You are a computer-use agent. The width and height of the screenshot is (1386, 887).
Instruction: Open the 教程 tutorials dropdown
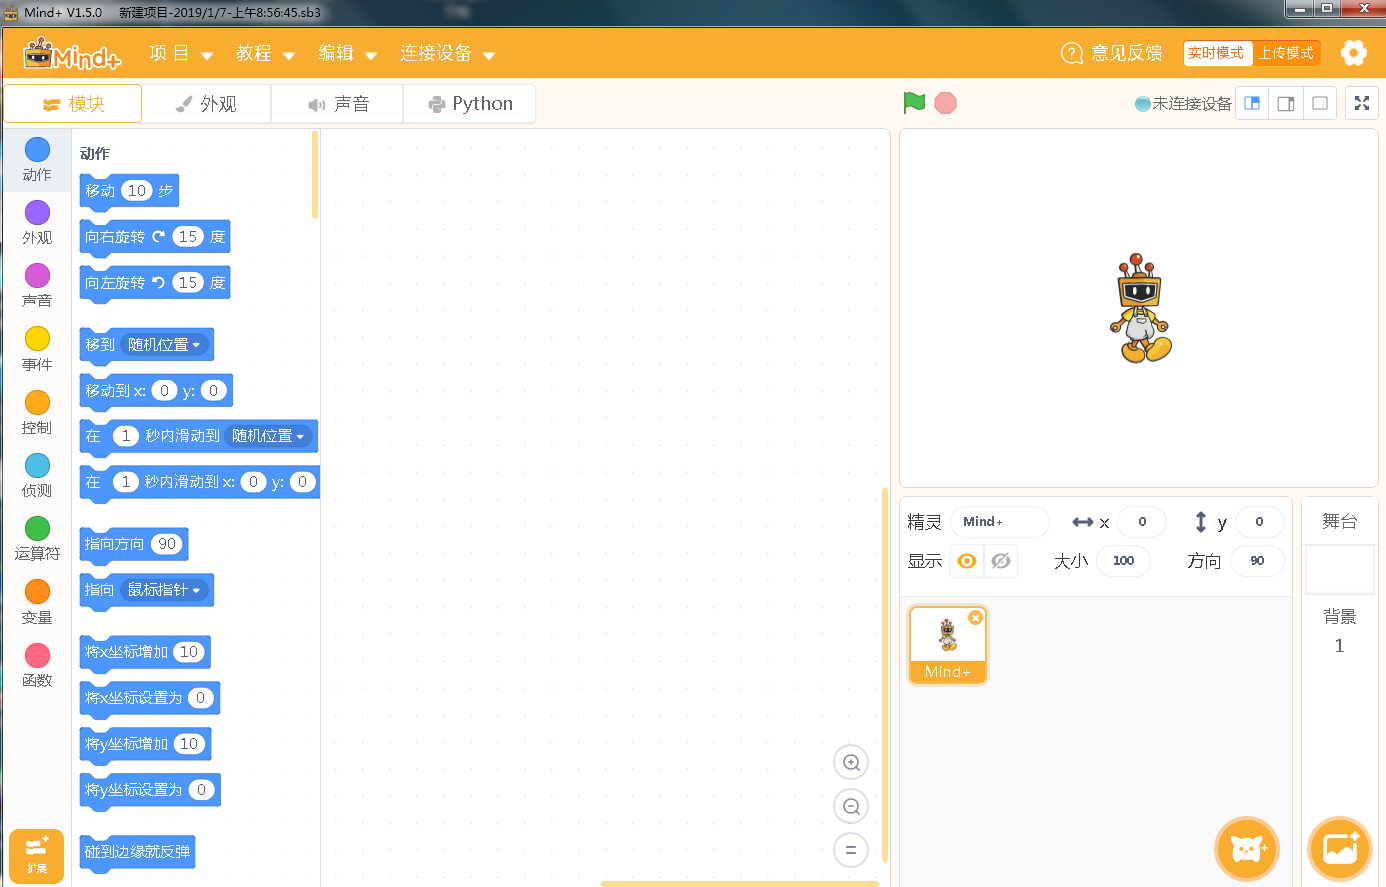click(x=265, y=54)
